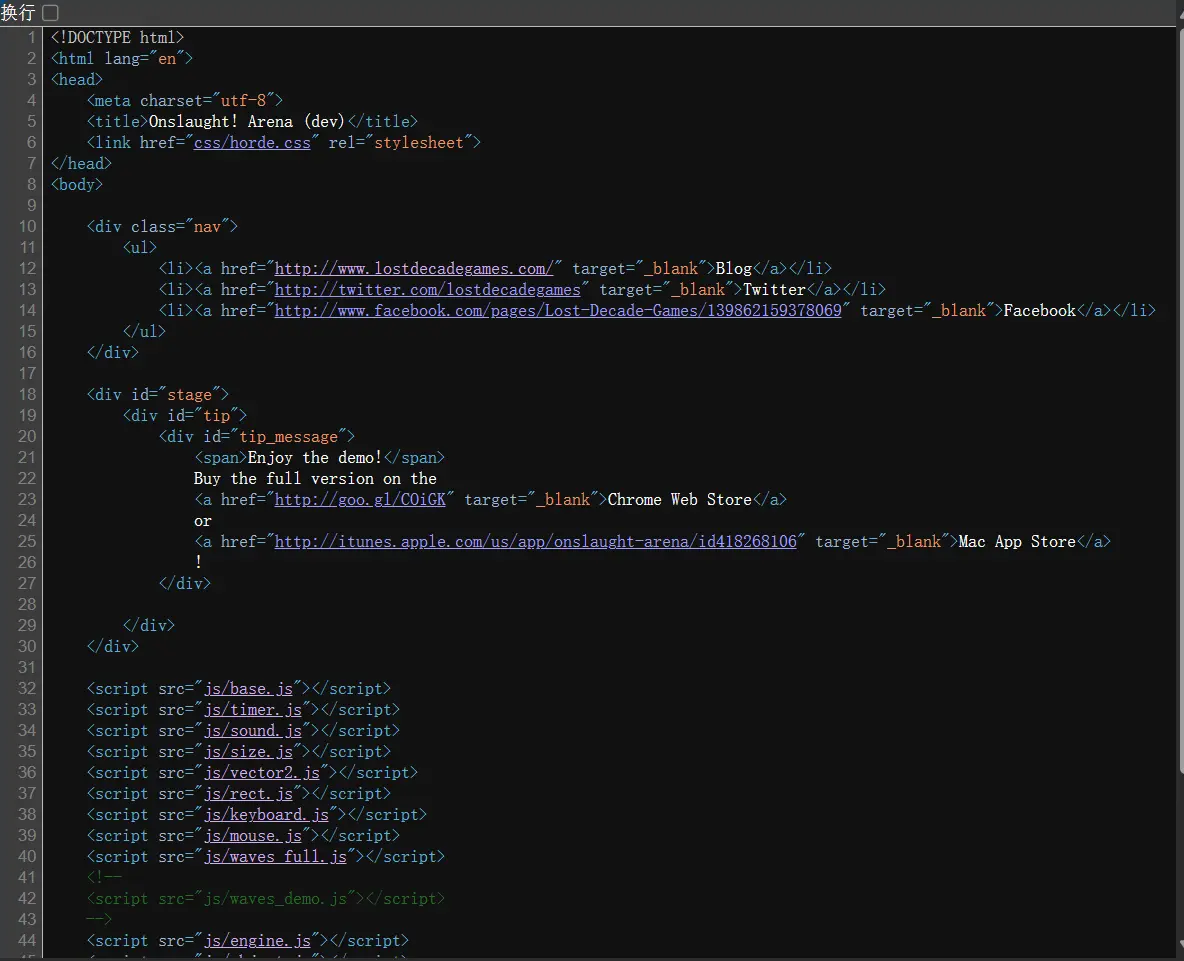Open the js/waves_full.js script link

point(275,856)
